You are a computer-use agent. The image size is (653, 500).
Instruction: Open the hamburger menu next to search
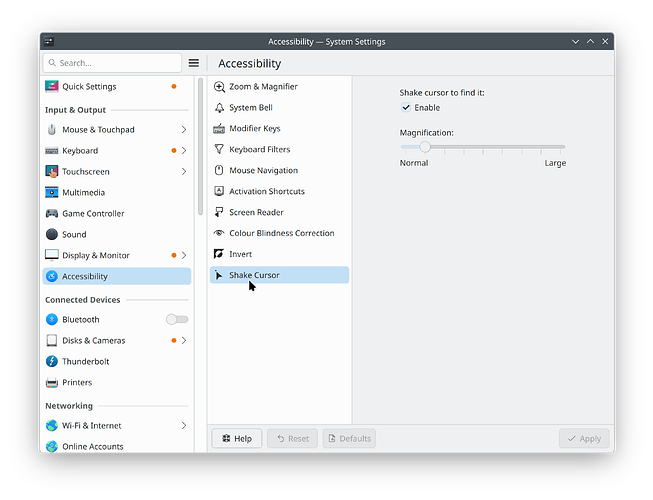[194, 63]
